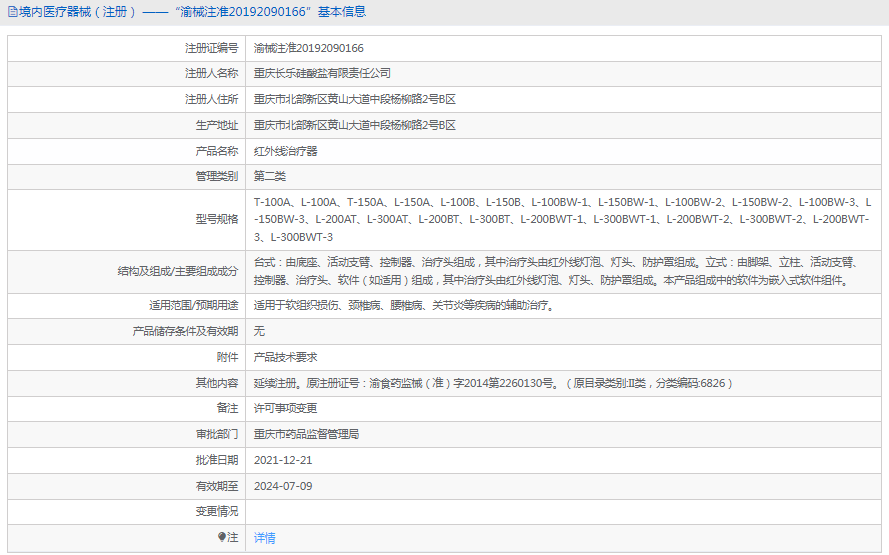Select expiry date 2024-07-09

(283, 486)
